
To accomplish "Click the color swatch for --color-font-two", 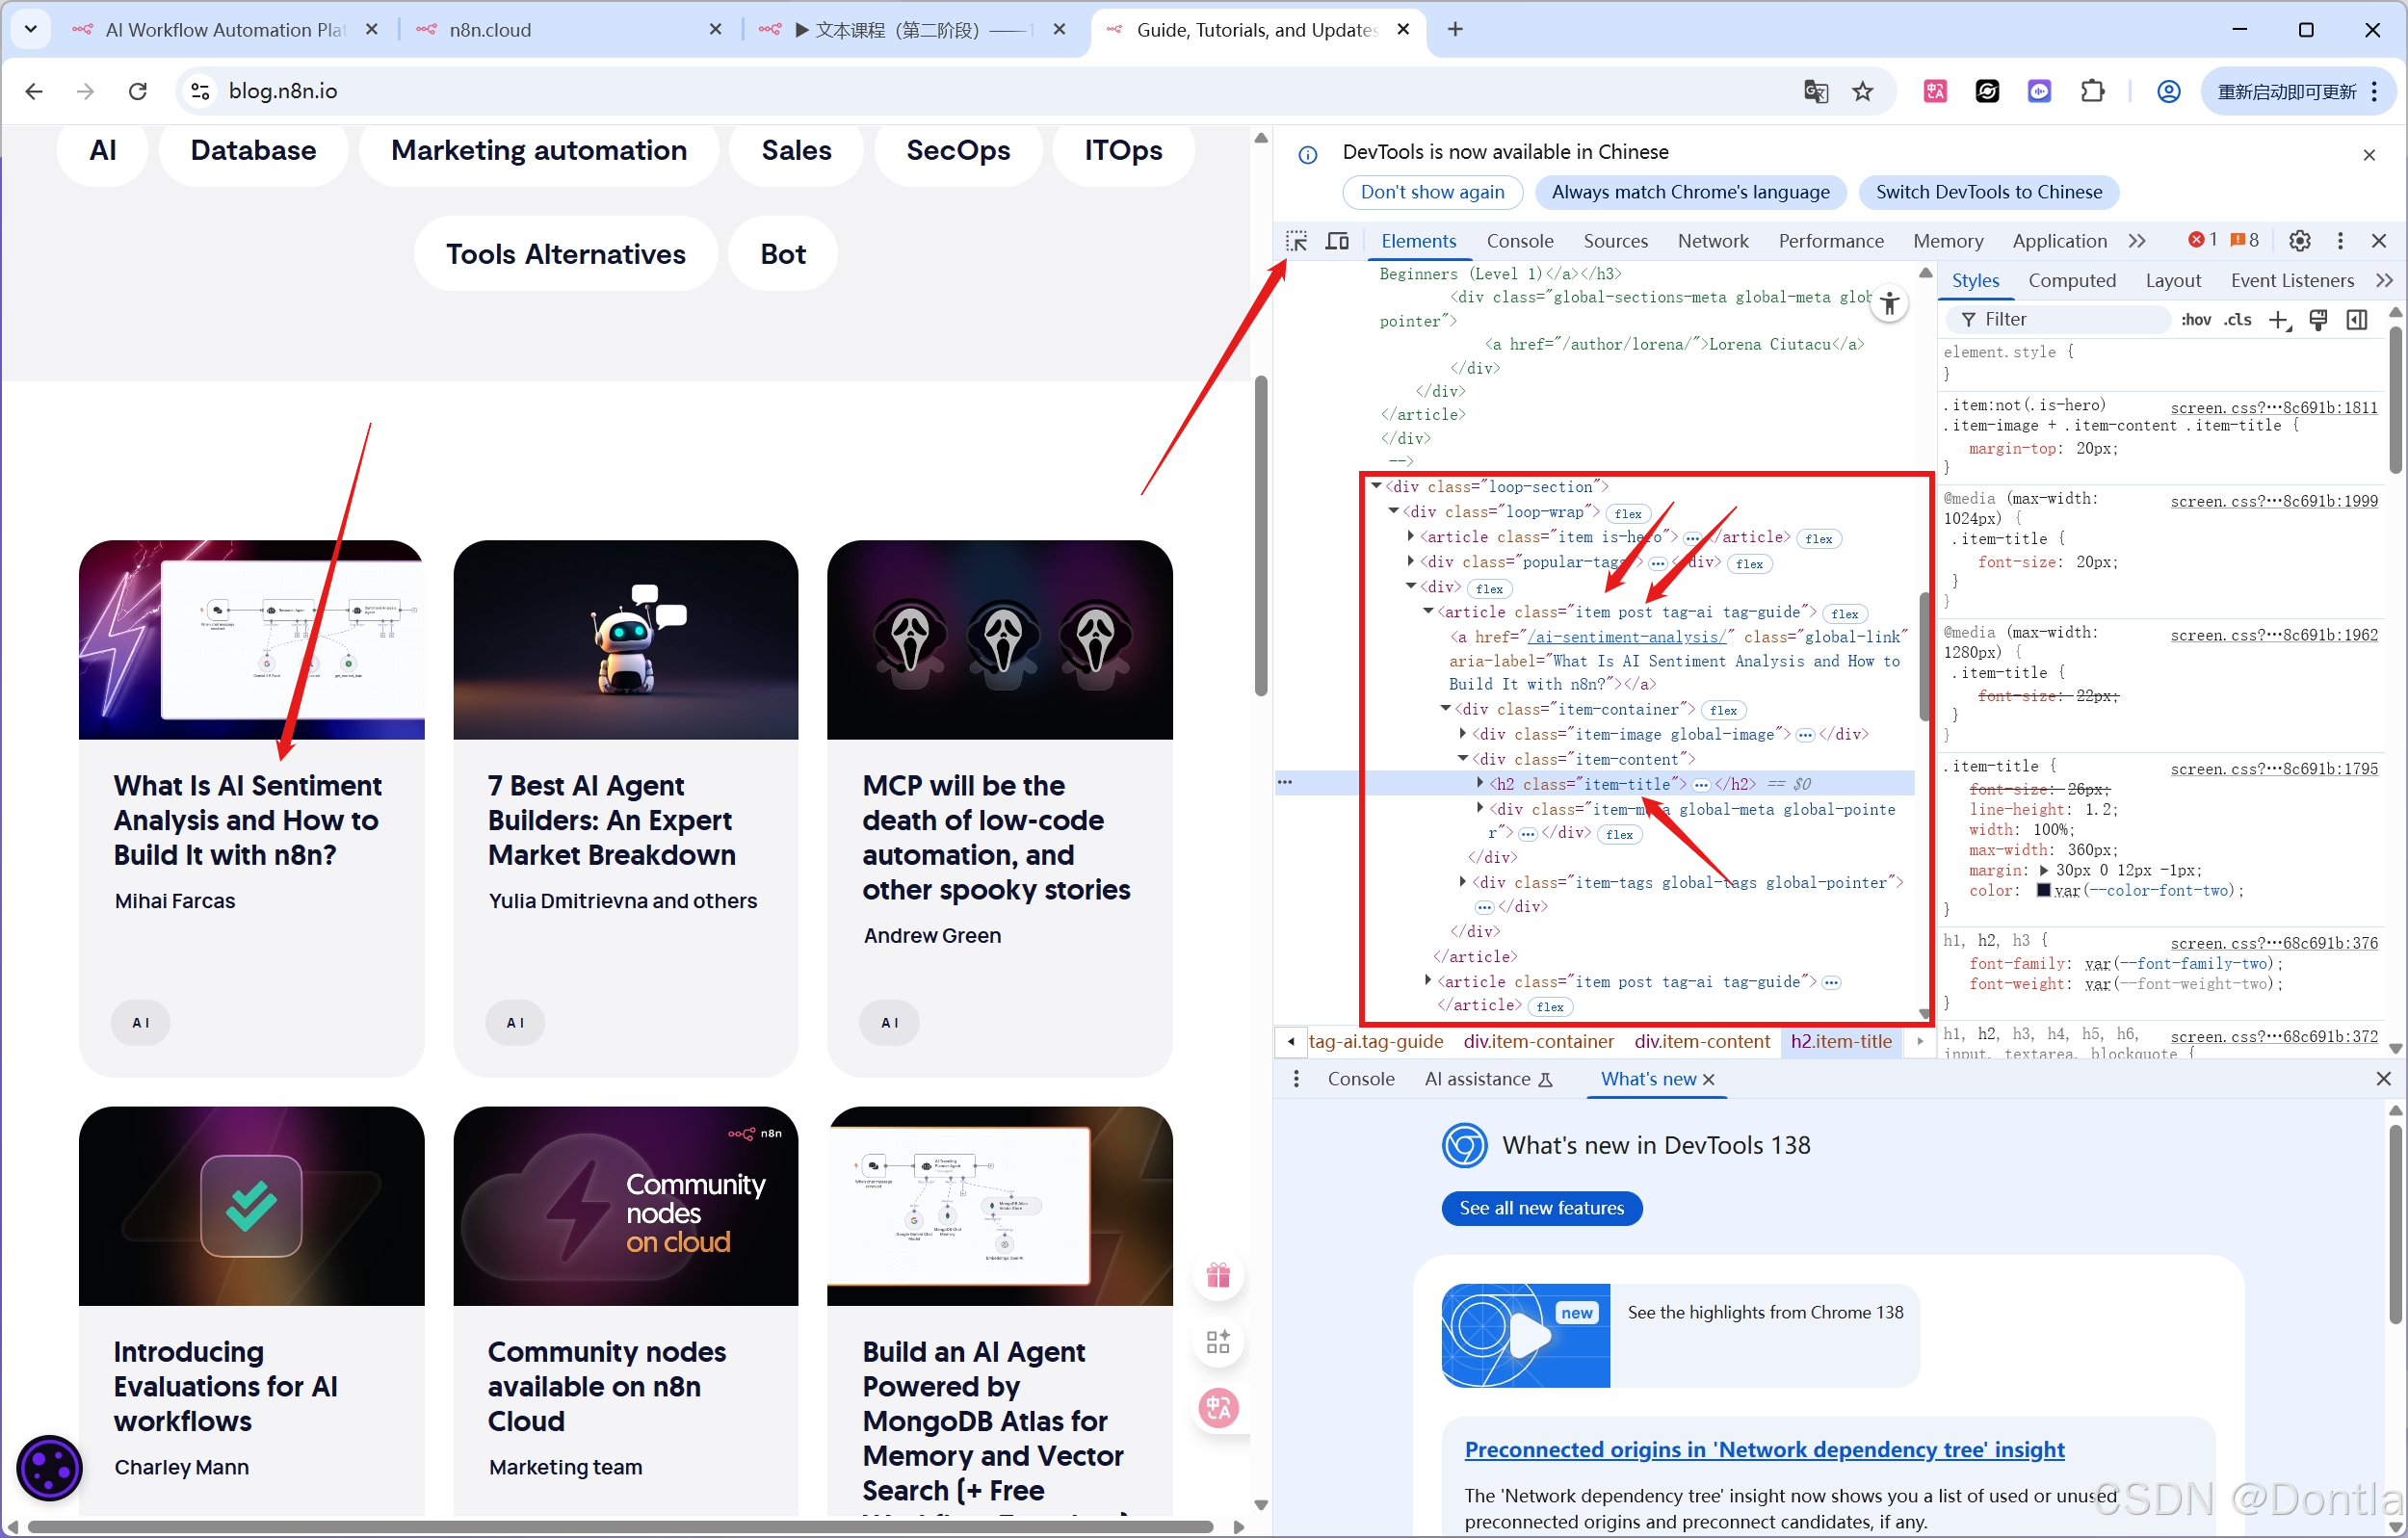I will click(2043, 891).
